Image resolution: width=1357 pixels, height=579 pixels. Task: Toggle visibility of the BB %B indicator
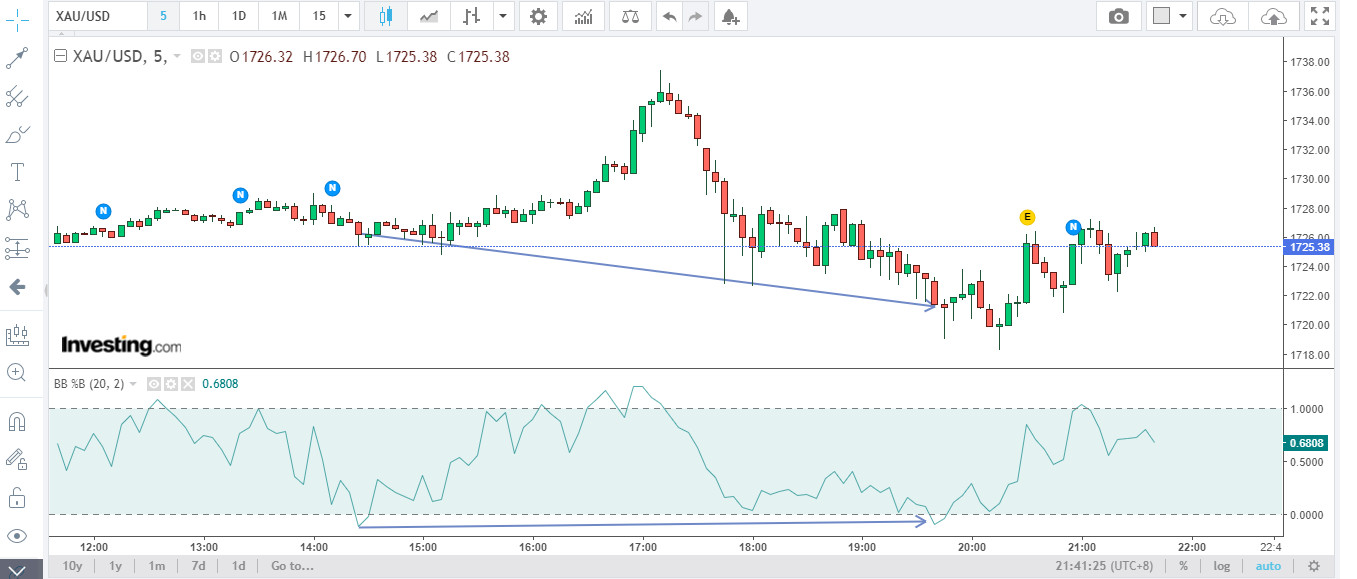click(154, 384)
